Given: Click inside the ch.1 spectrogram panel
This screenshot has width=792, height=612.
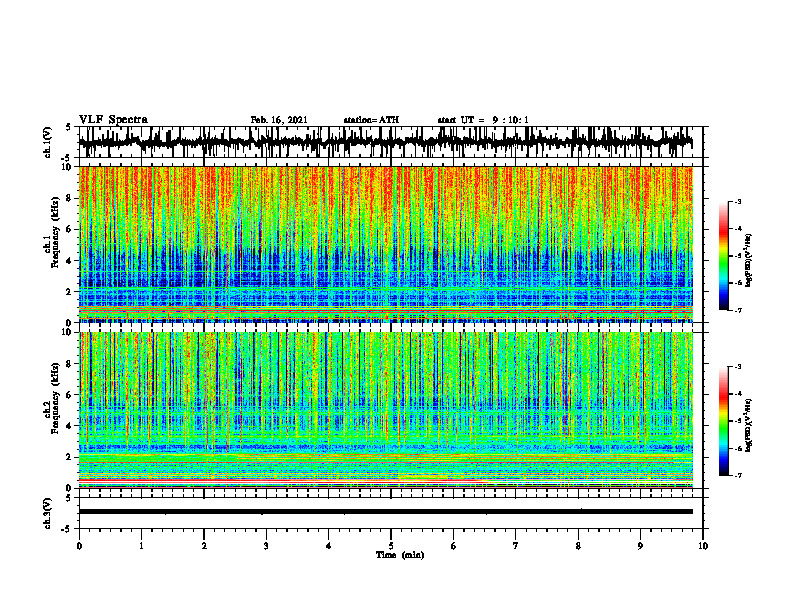Looking at the screenshot, I should coord(385,244).
